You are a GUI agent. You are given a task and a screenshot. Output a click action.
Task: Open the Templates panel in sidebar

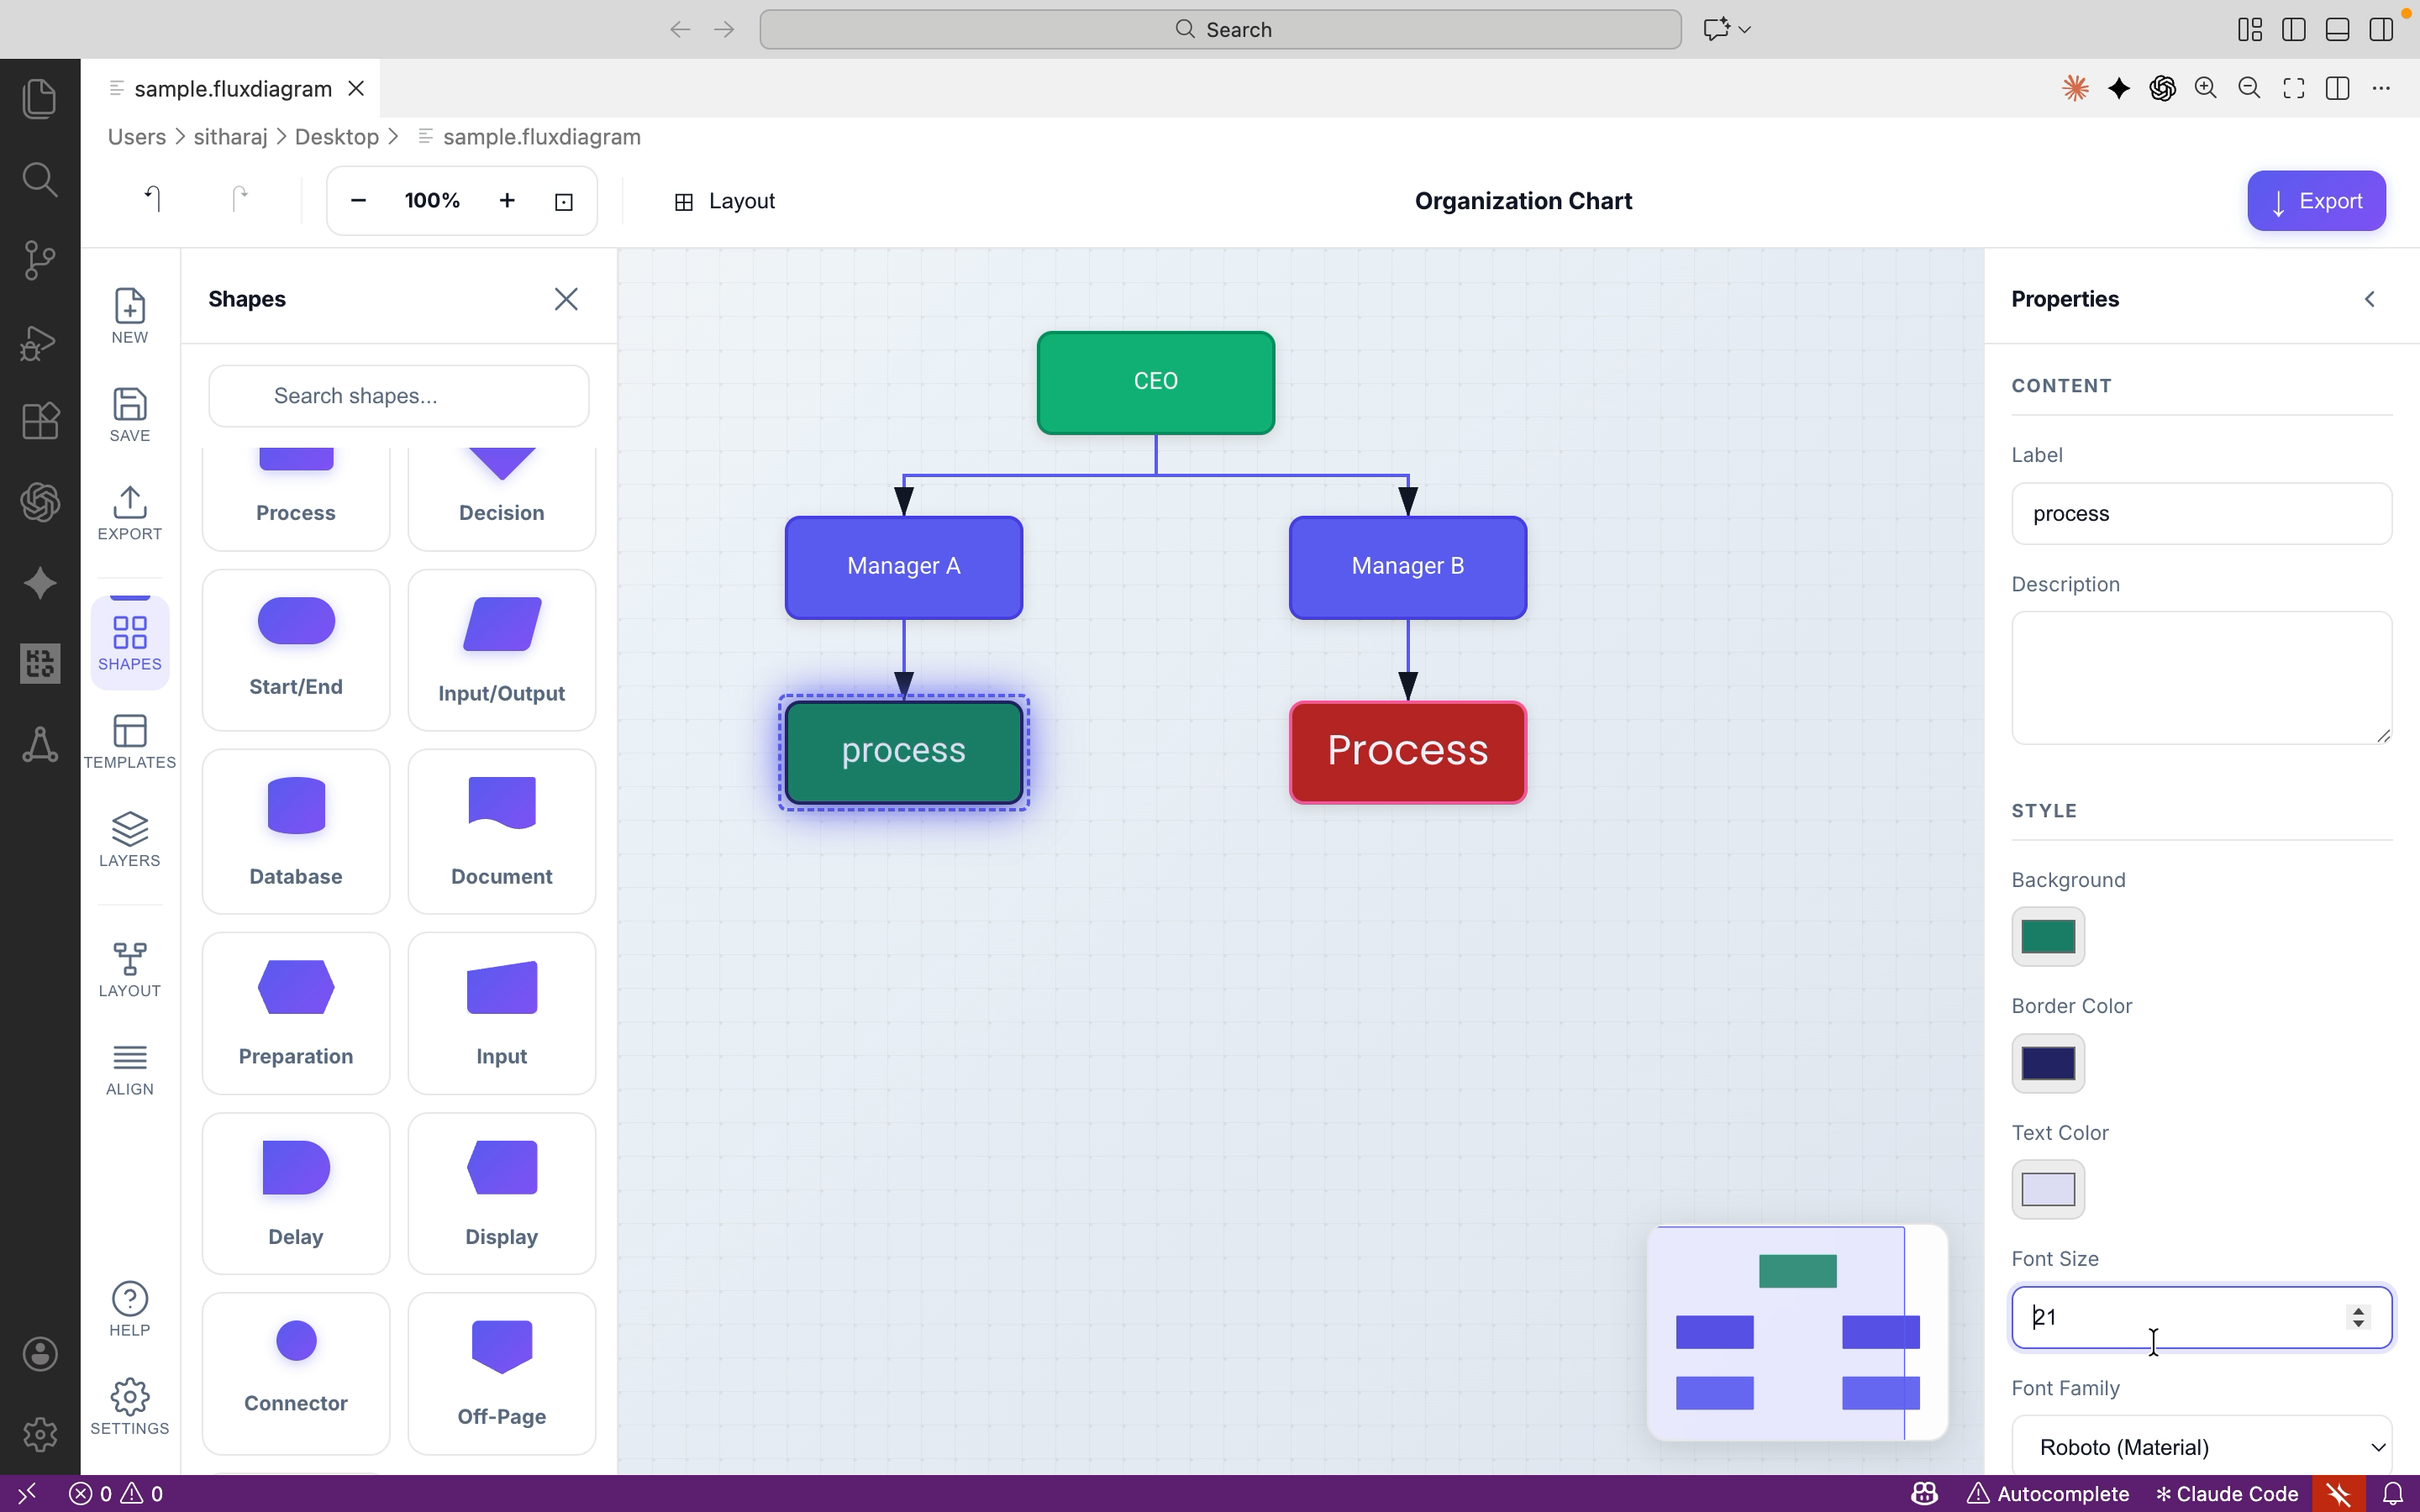pyautogui.click(x=129, y=741)
